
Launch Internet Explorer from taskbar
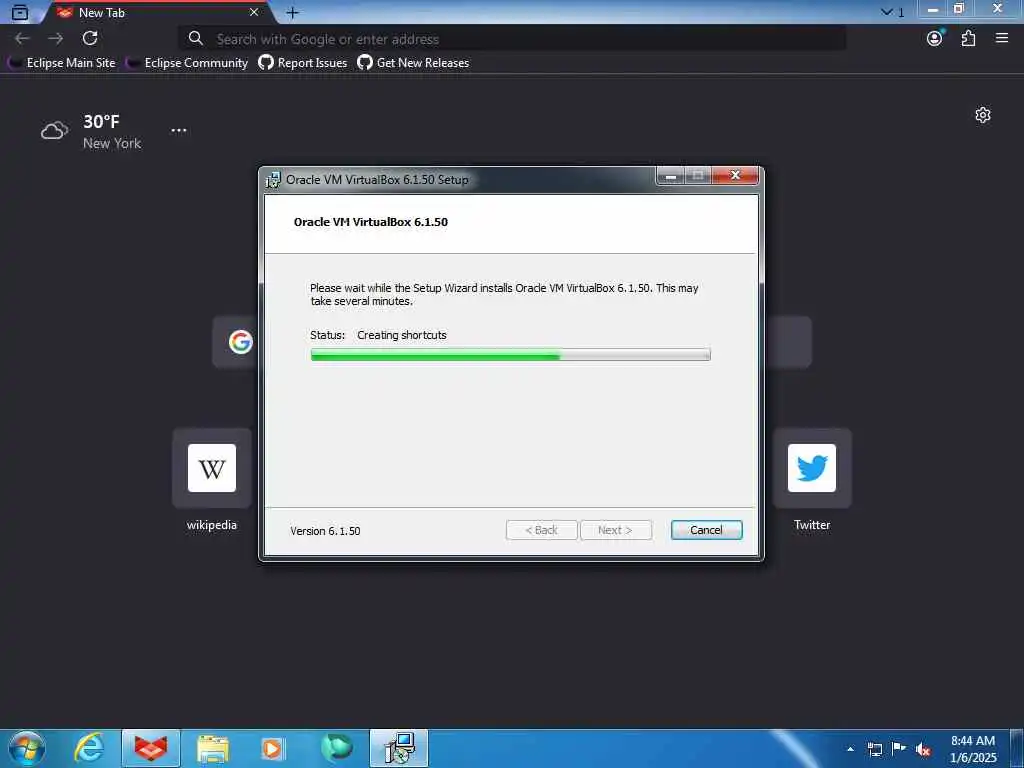tap(89, 748)
